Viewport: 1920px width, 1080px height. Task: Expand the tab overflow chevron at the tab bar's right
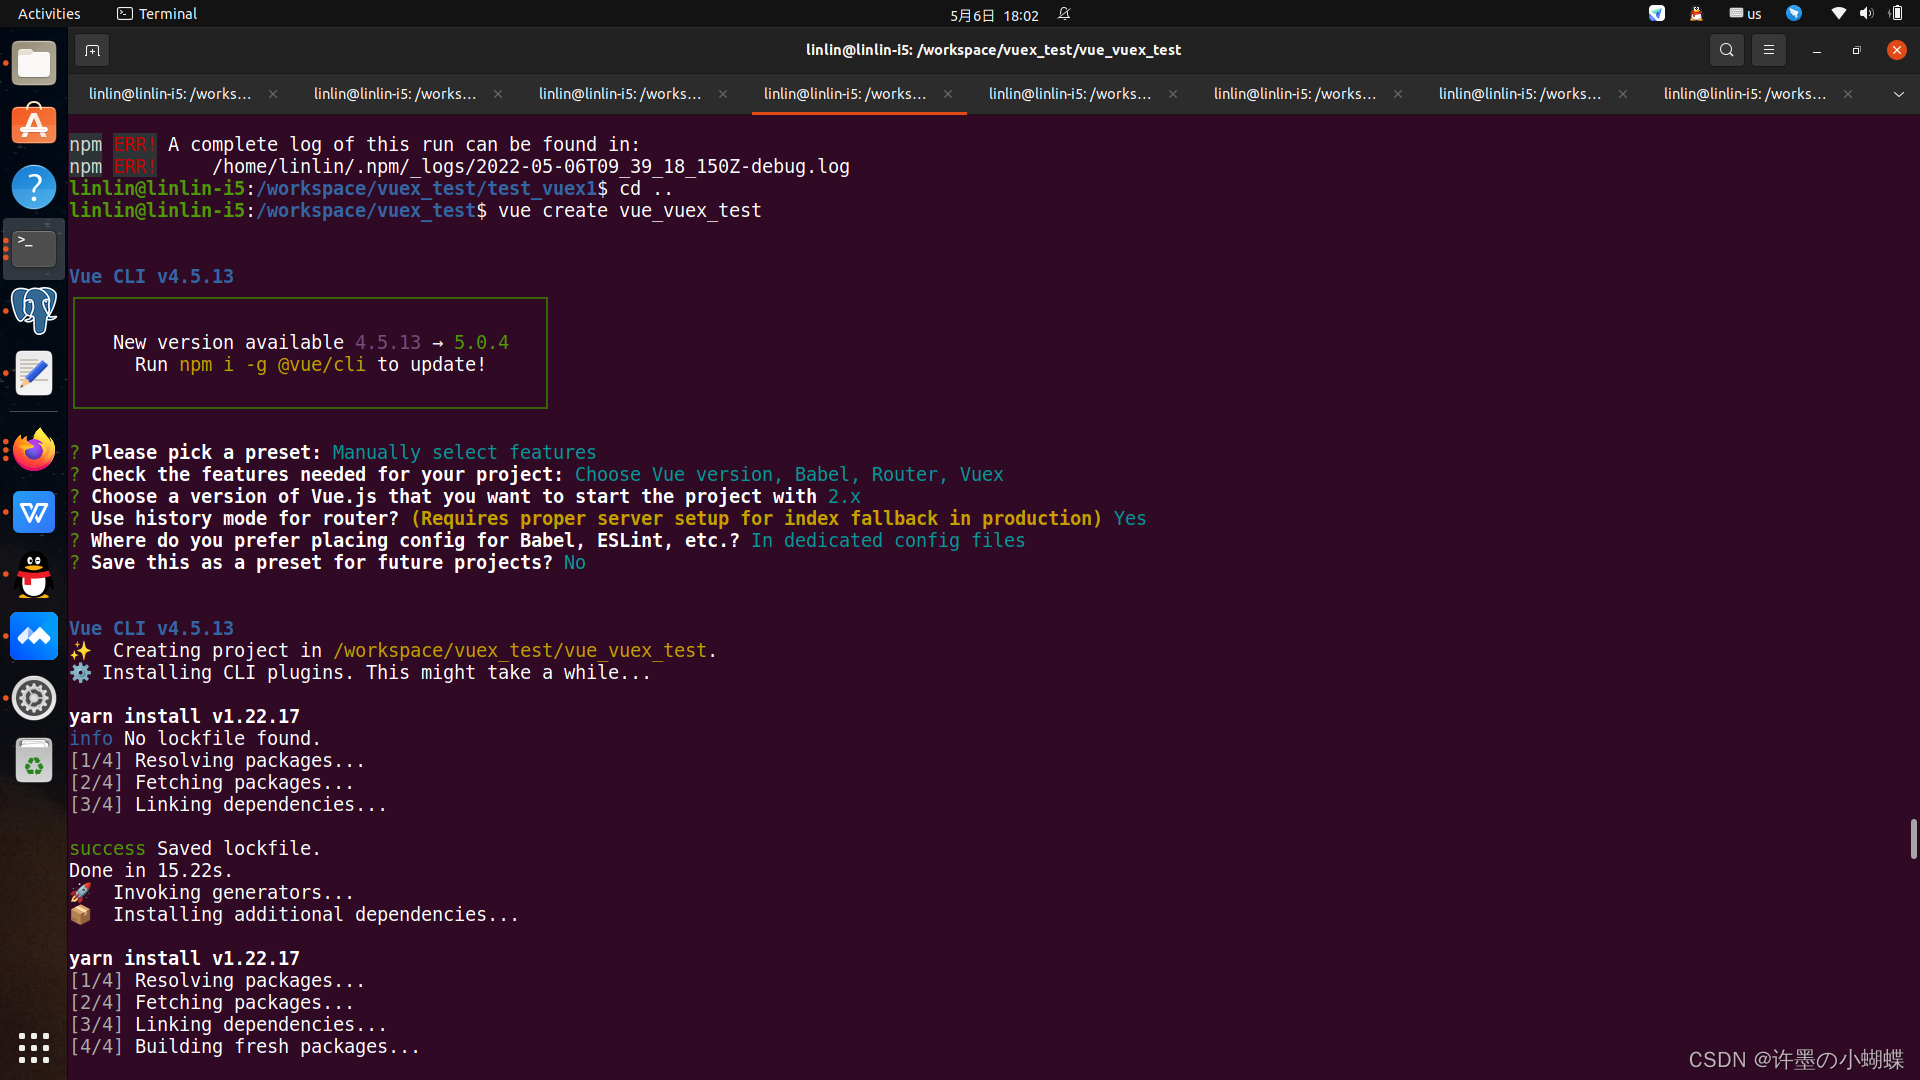(x=1898, y=93)
